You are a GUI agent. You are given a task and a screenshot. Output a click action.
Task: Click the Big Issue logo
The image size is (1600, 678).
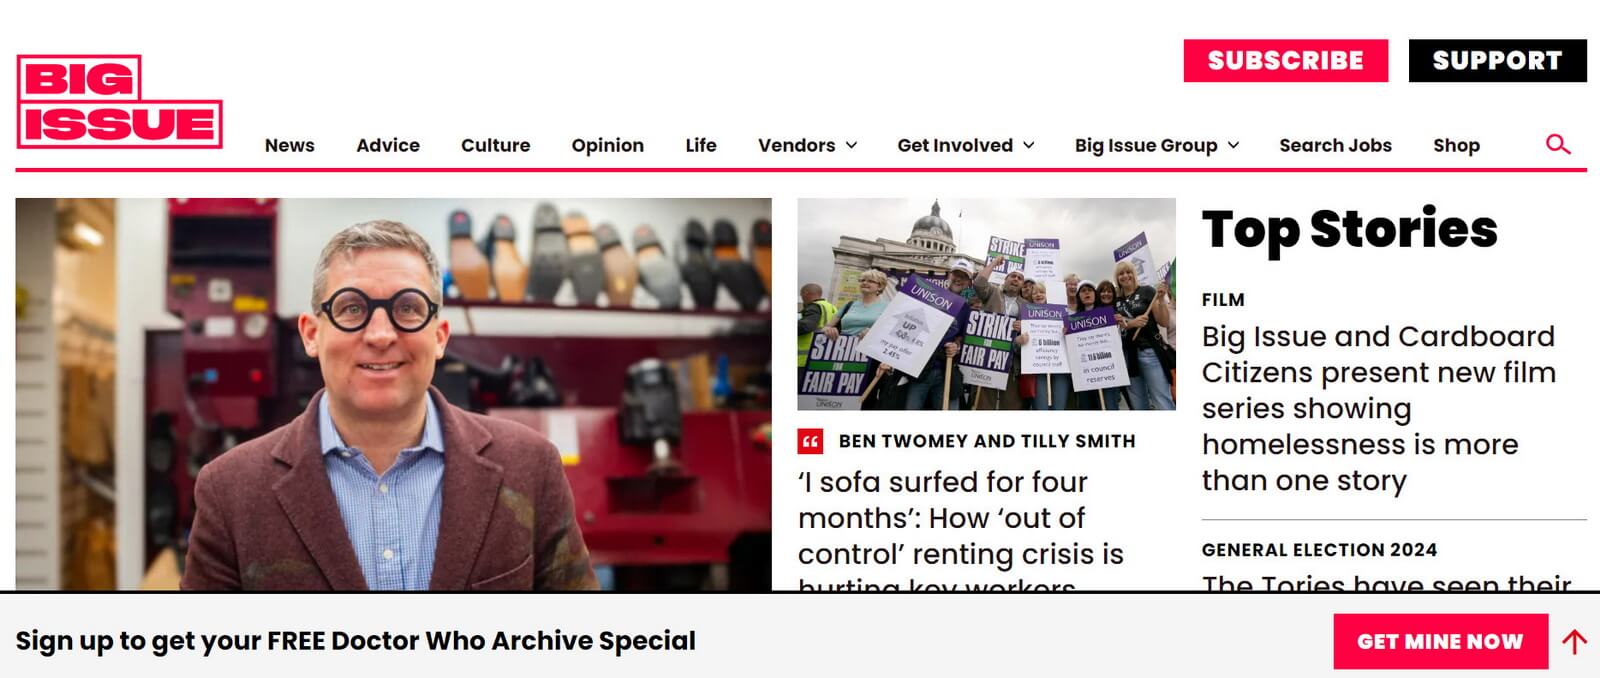[x=119, y=101]
